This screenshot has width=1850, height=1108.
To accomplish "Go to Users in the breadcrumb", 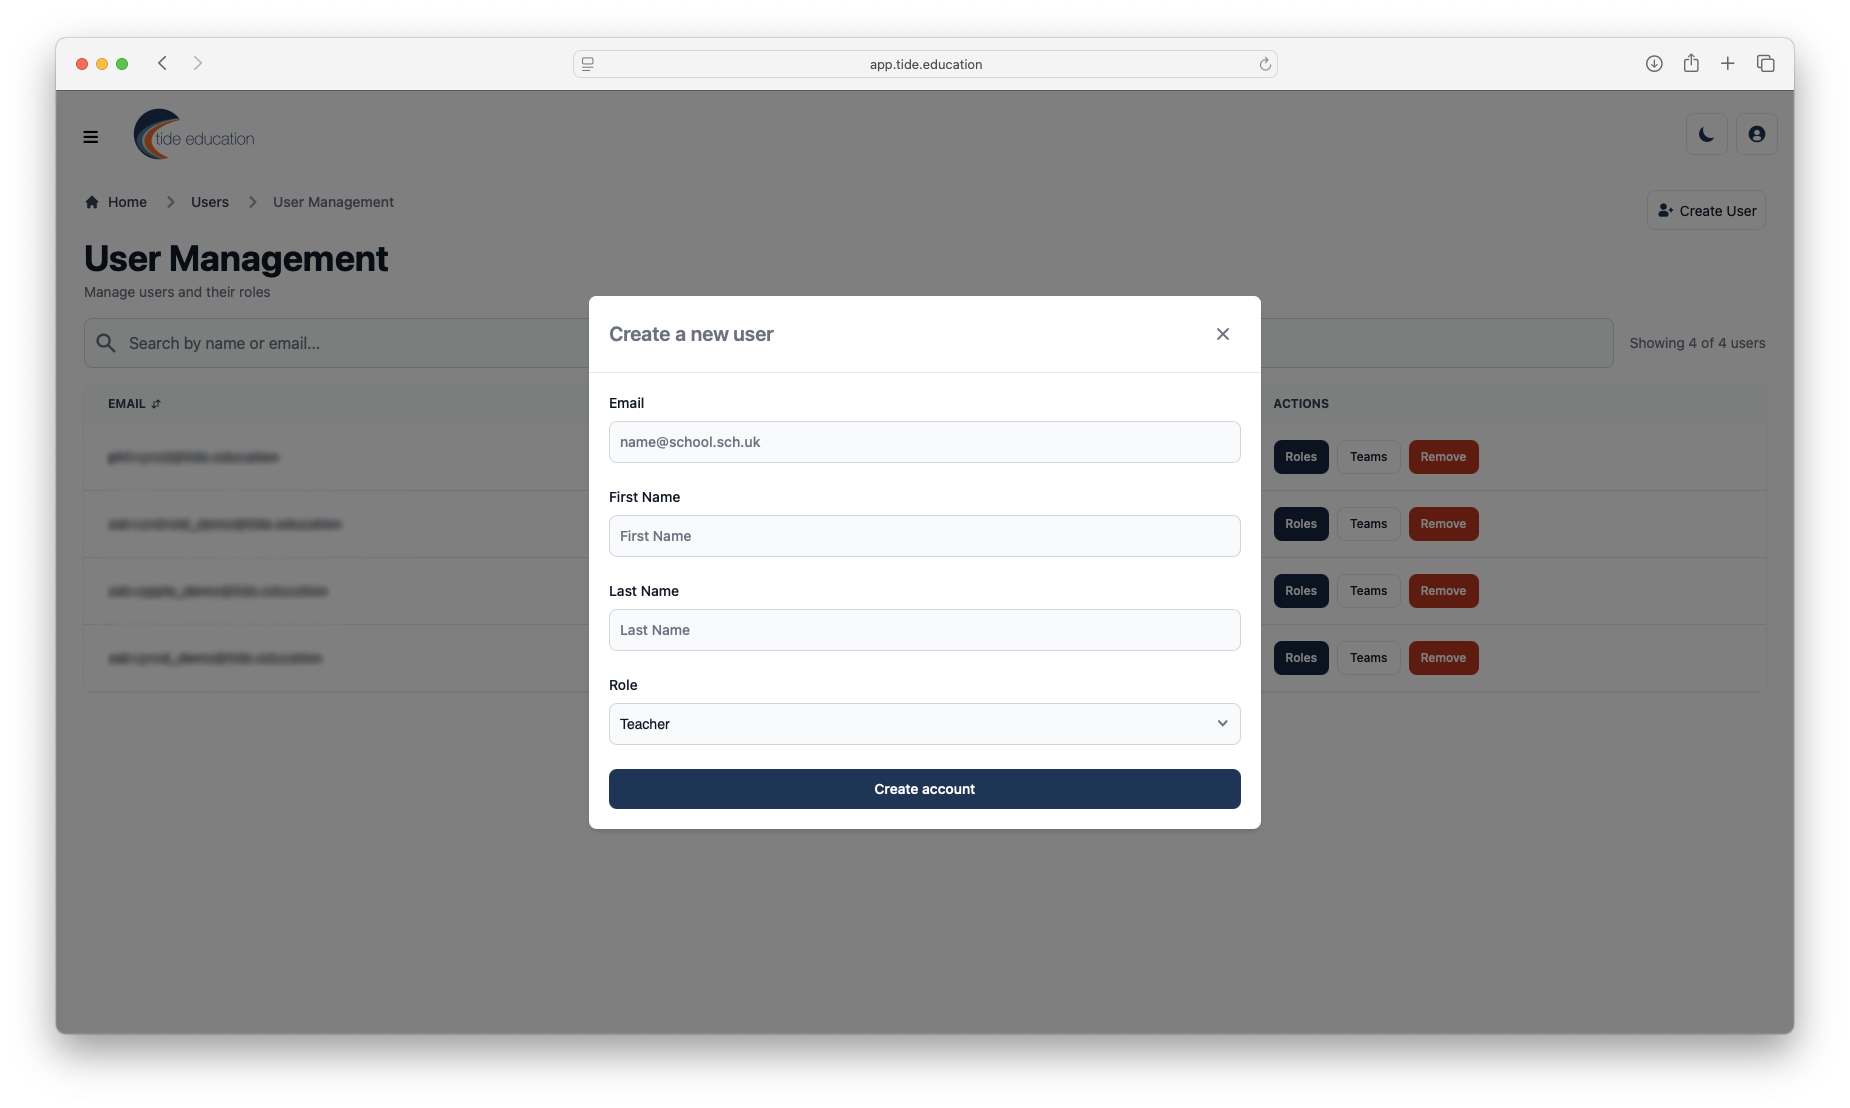I will [x=209, y=202].
